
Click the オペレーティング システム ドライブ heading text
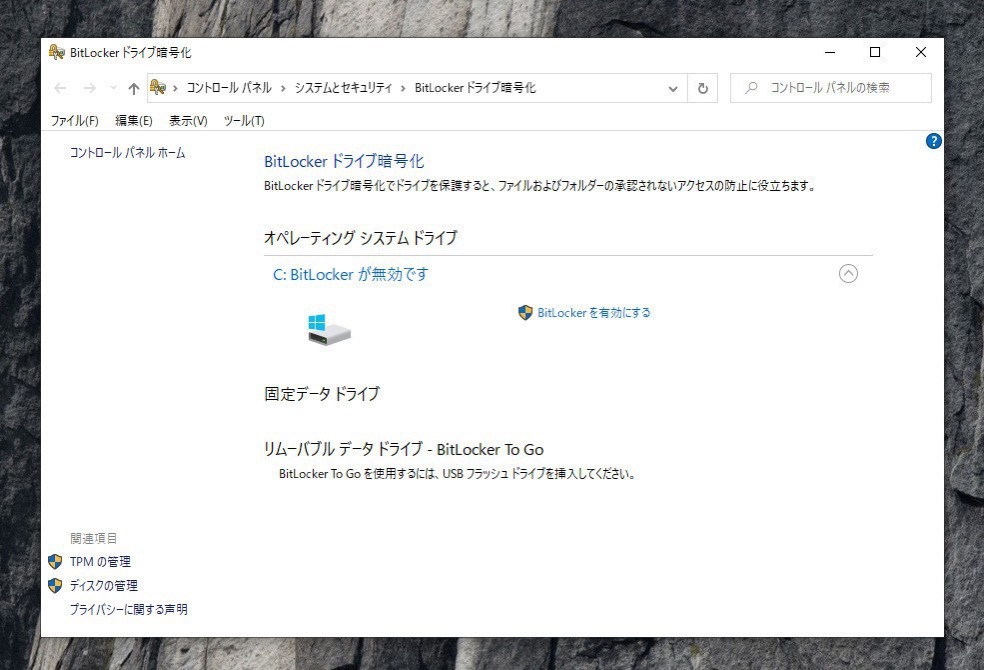(x=361, y=238)
